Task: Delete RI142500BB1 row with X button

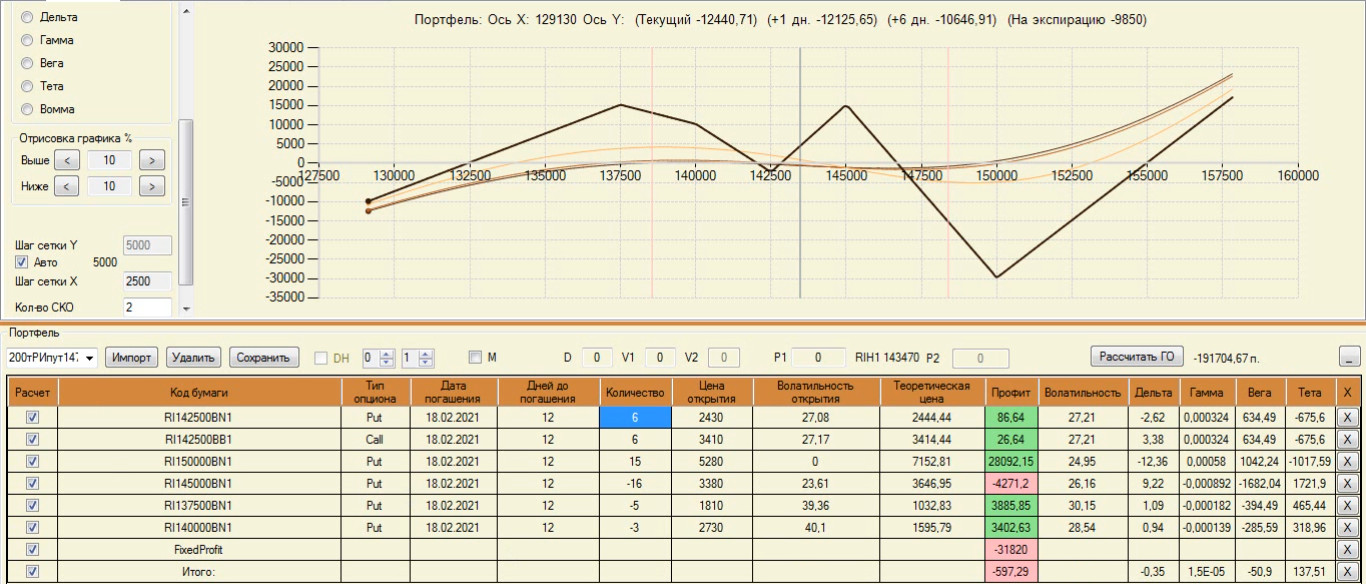Action: click(x=1347, y=440)
